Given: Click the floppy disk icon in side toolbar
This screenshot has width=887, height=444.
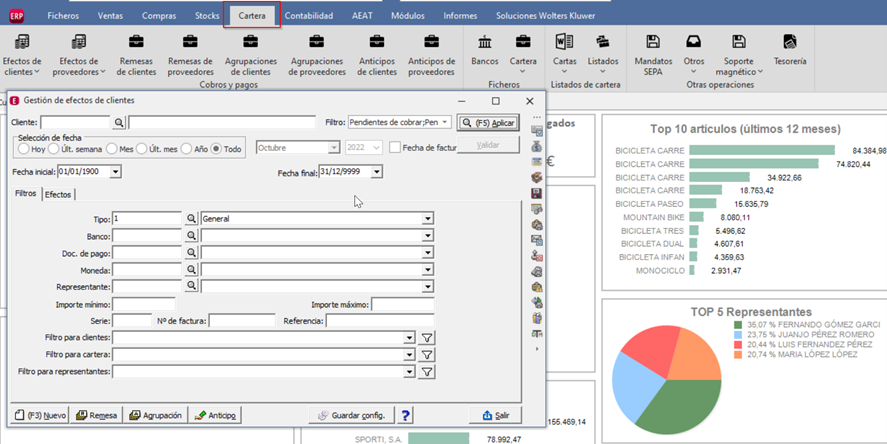Looking at the screenshot, I should point(537,193).
